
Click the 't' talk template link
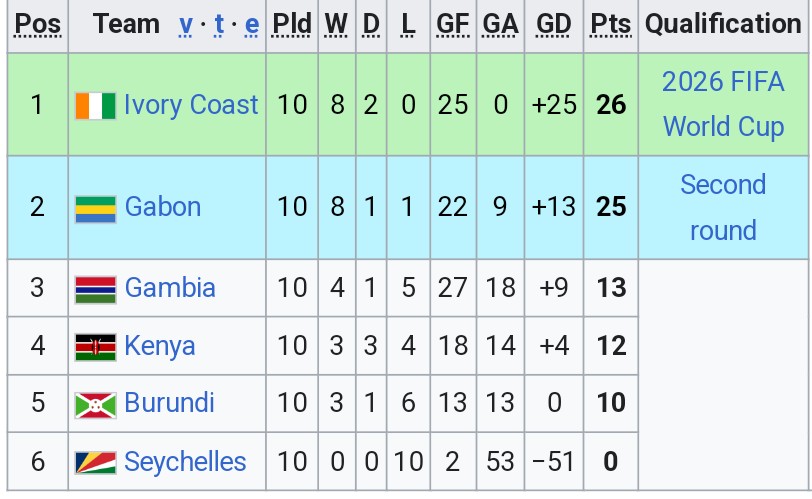pos(219,24)
